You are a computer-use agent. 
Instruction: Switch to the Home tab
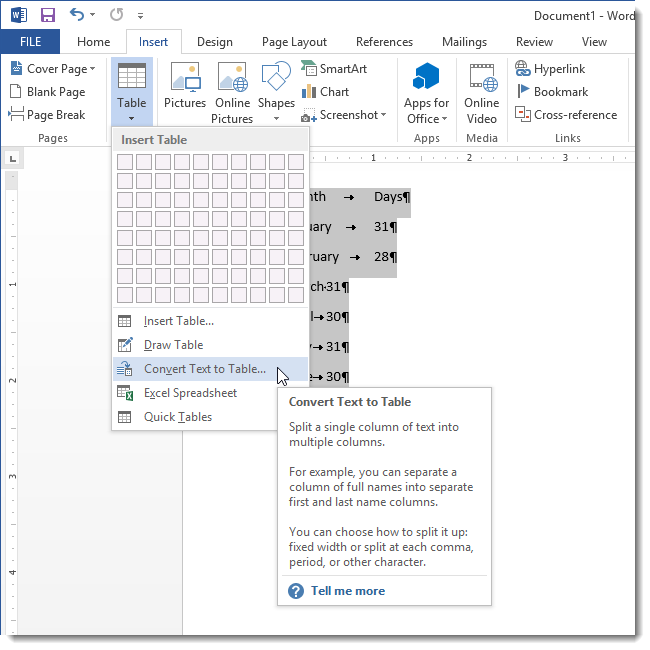click(94, 42)
